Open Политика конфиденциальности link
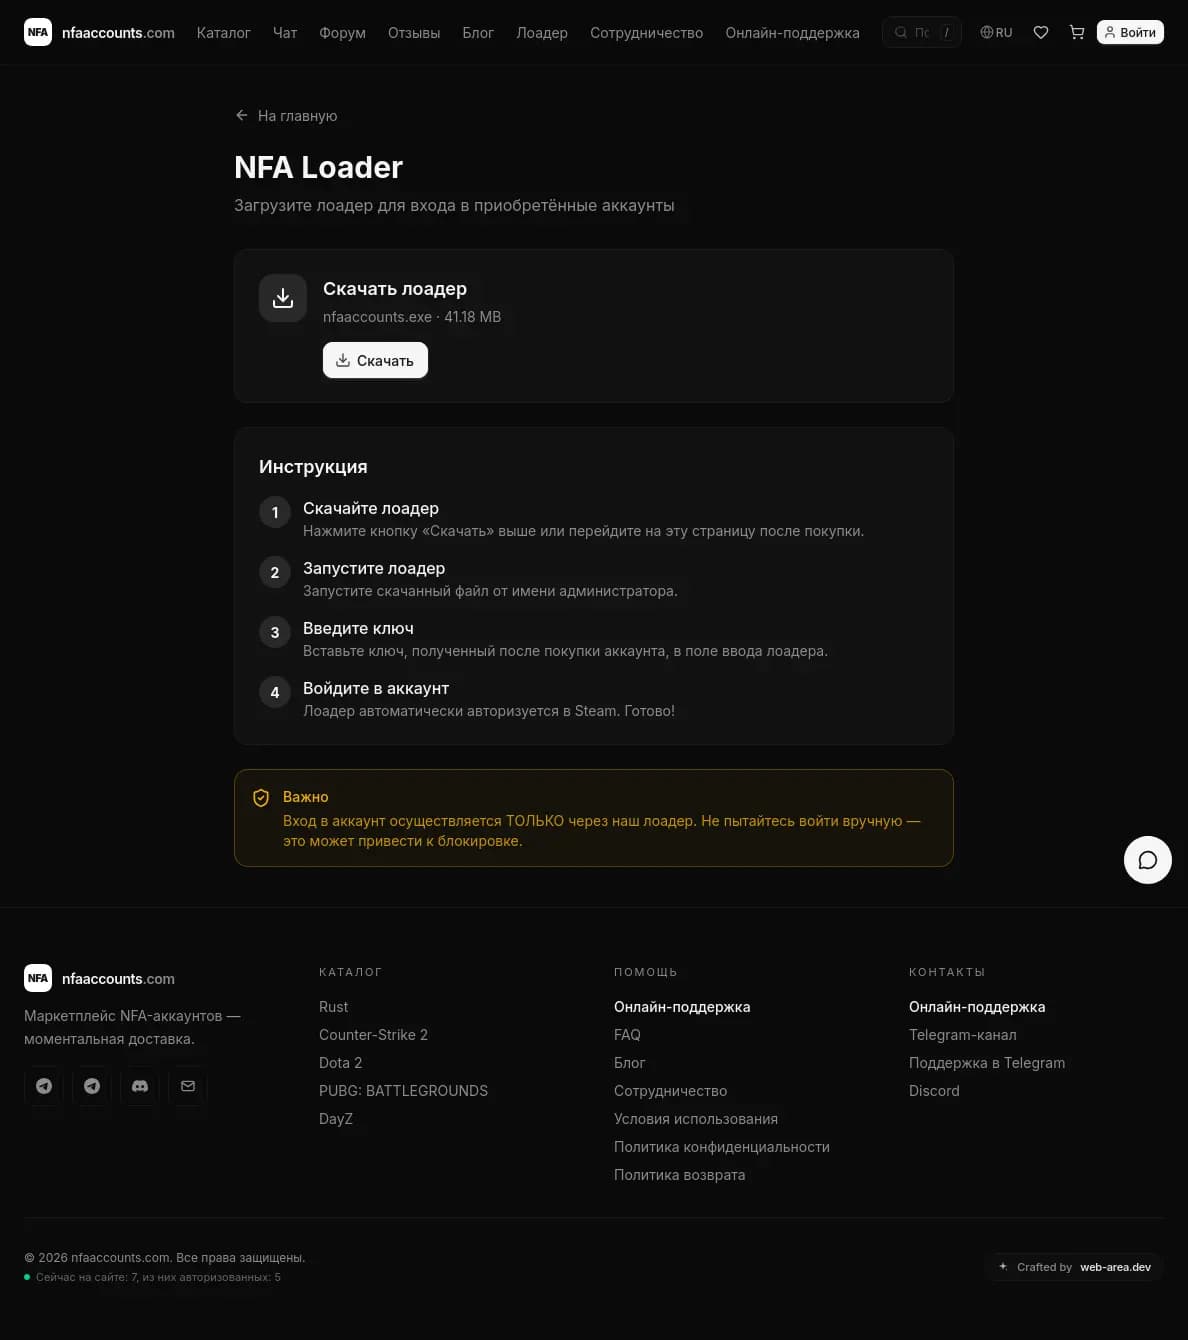 coord(722,1147)
